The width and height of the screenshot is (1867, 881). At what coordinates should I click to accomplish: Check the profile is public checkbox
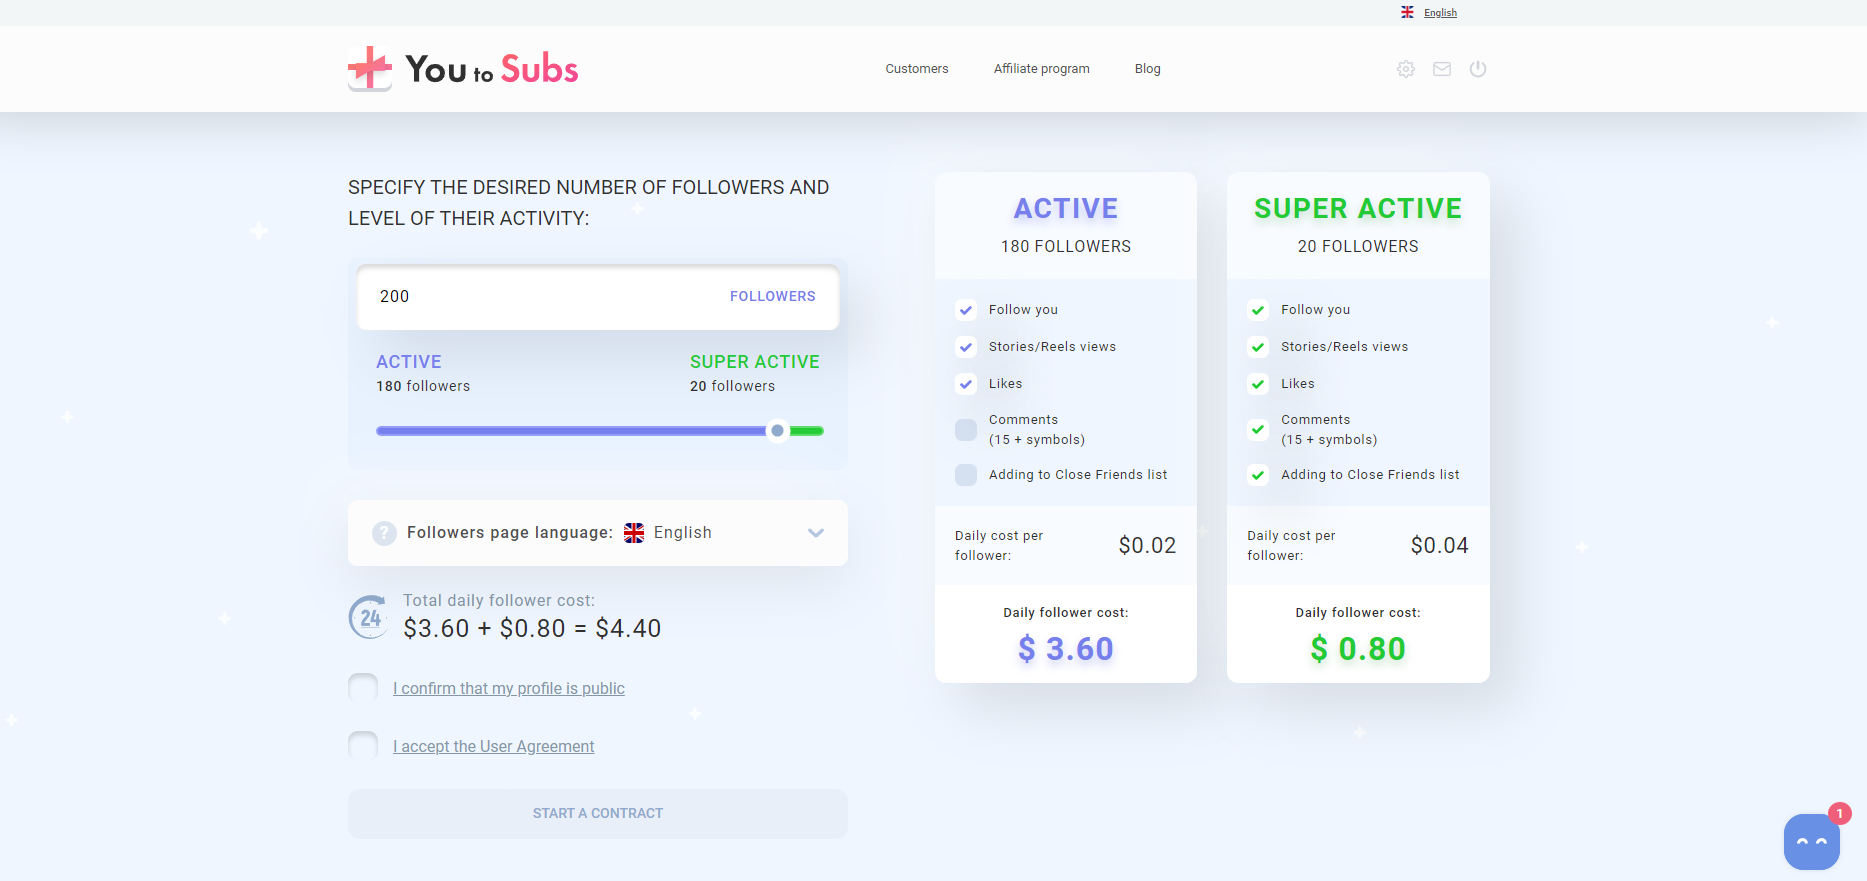tap(363, 688)
